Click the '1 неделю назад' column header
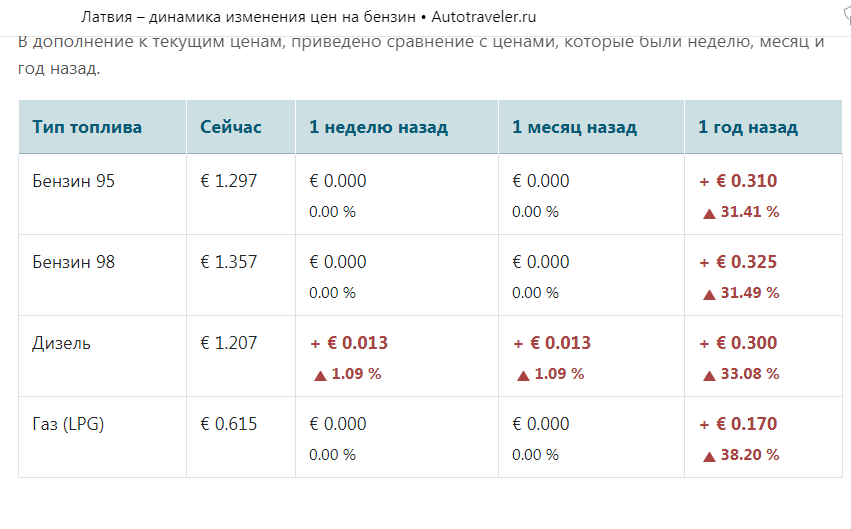 click(378, 127)
